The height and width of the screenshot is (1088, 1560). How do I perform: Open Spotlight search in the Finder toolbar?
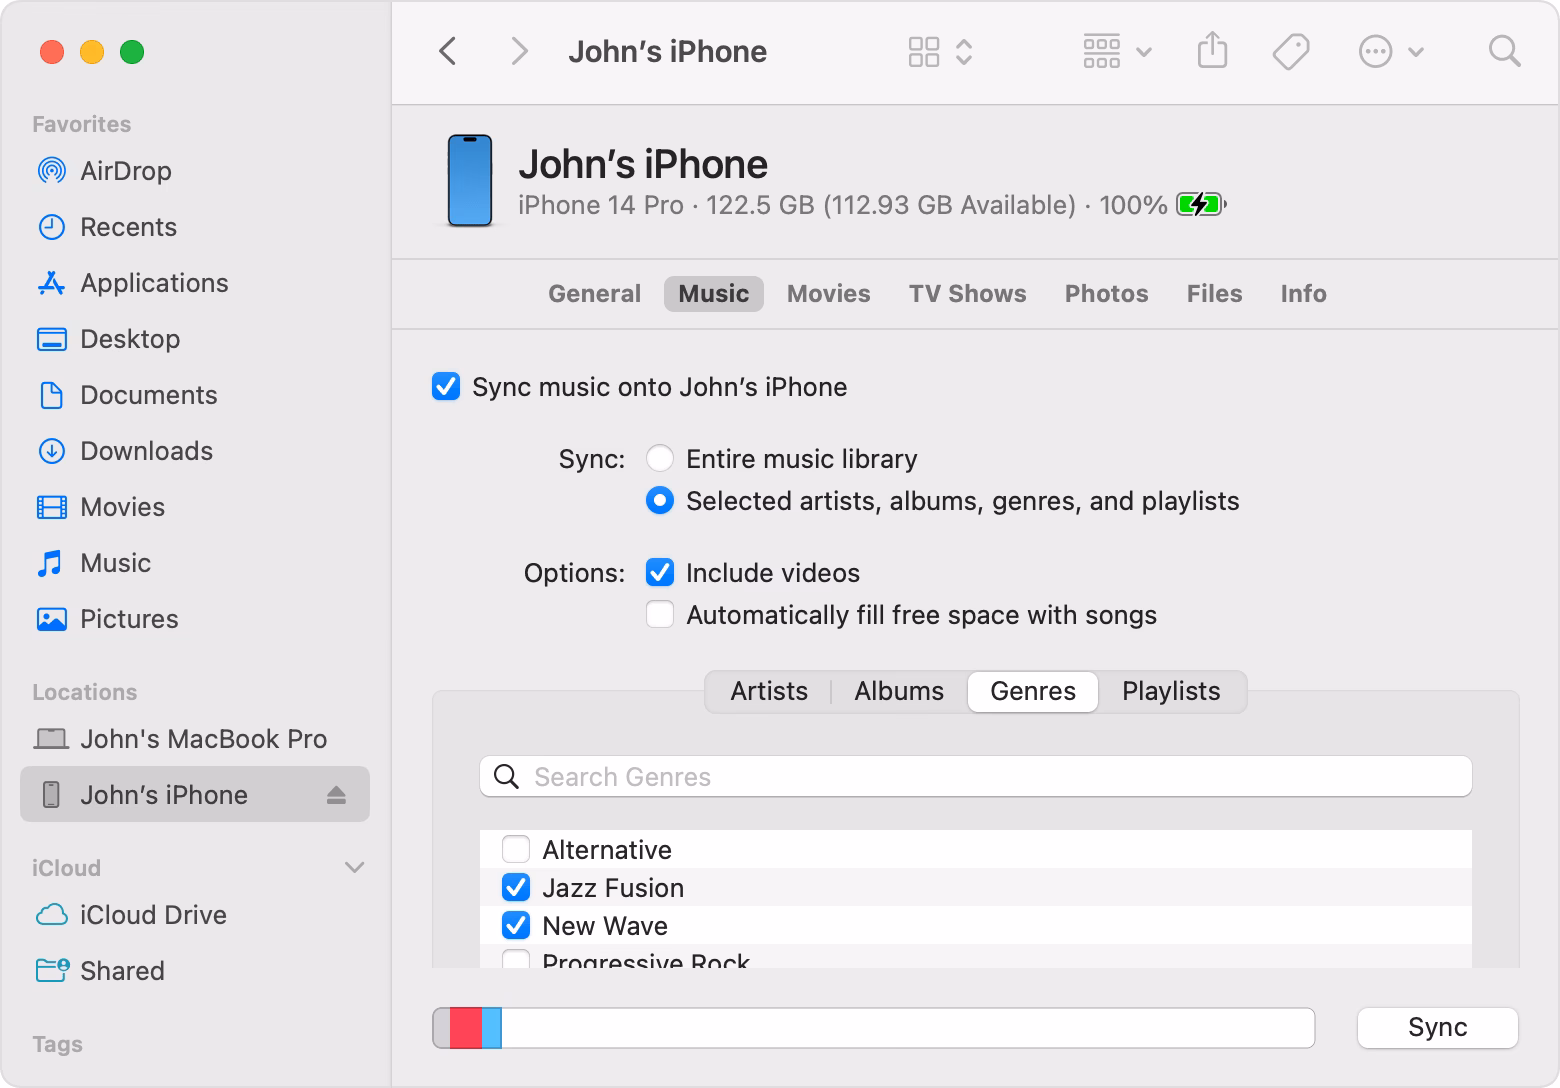(x=1504, y=51)
